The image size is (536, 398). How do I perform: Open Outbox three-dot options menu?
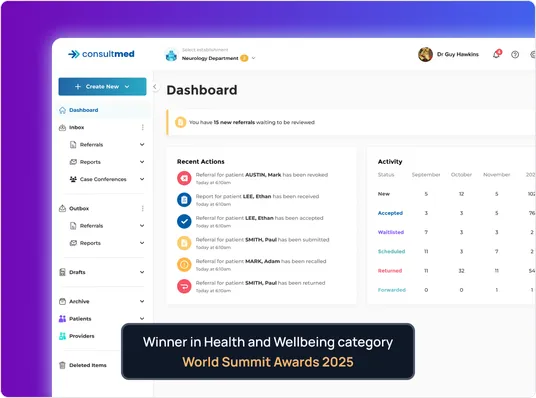(x=143, y=208)
